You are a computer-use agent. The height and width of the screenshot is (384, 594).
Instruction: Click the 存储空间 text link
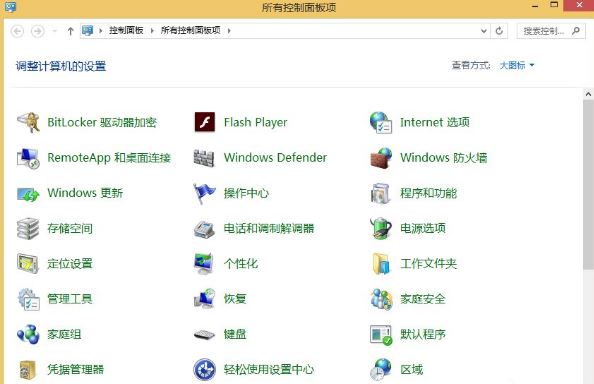pos(70,228)
